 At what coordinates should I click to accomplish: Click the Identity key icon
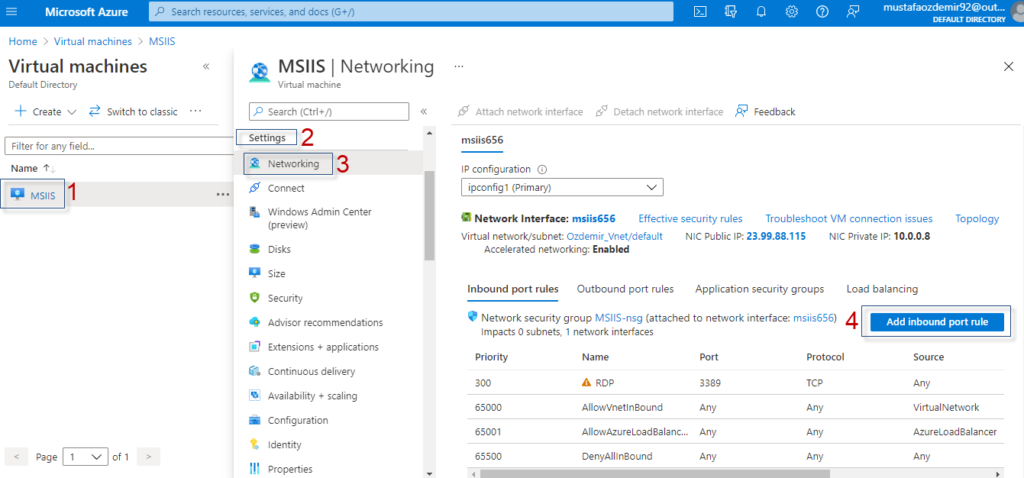(x=255, y=445)
